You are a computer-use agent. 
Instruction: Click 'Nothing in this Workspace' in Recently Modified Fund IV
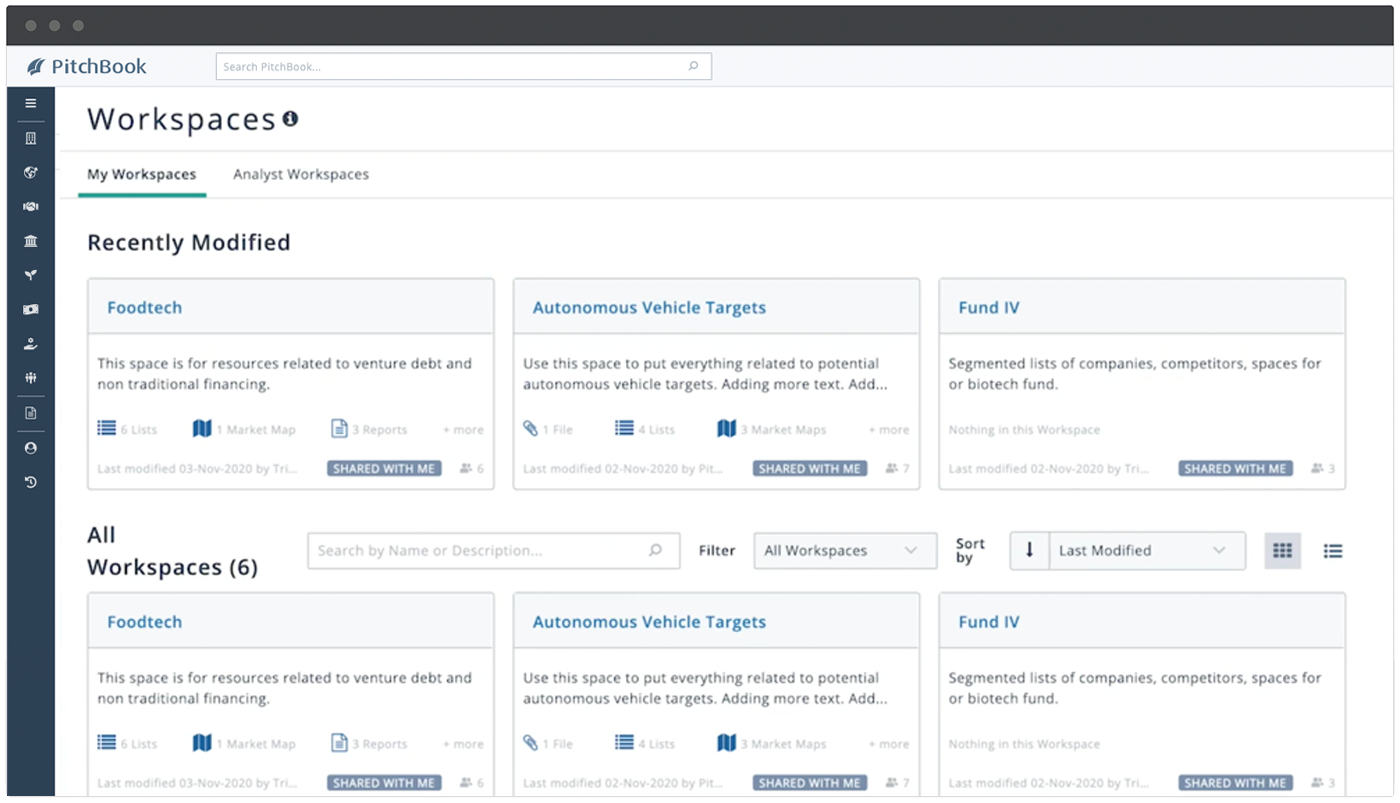click(x=1024, y=430)
